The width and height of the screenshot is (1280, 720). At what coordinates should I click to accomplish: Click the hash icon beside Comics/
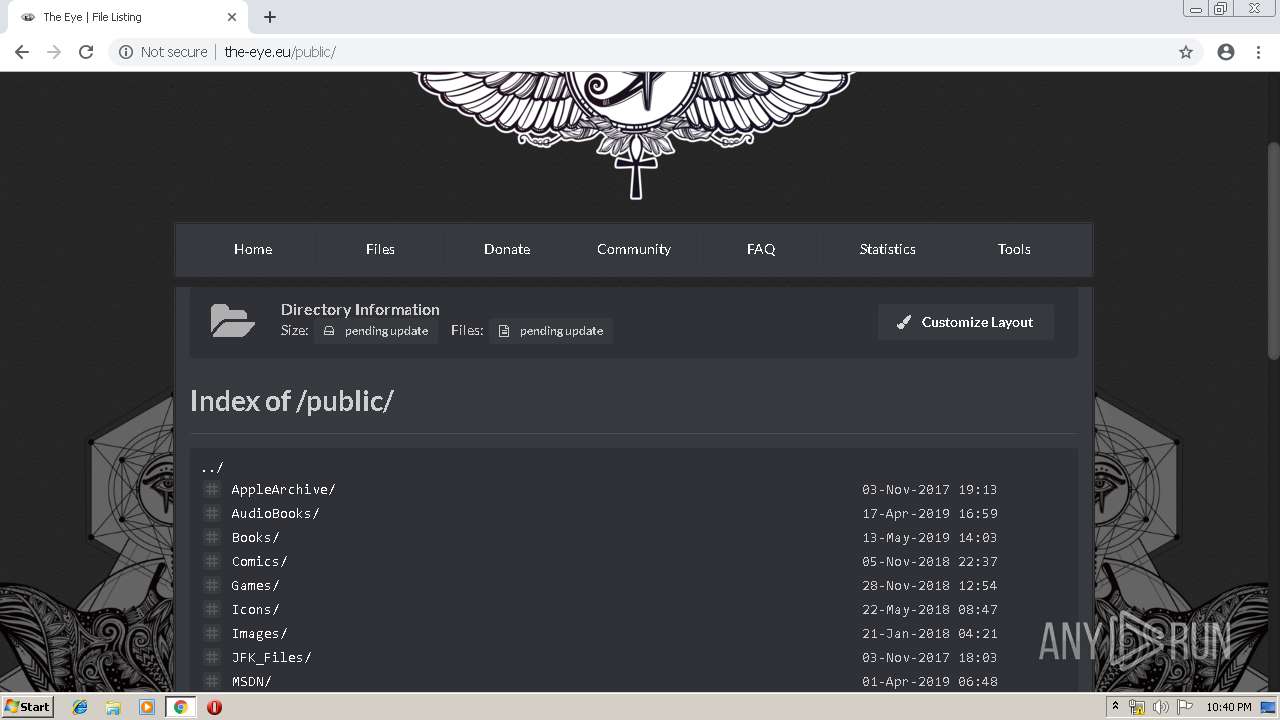212,561
